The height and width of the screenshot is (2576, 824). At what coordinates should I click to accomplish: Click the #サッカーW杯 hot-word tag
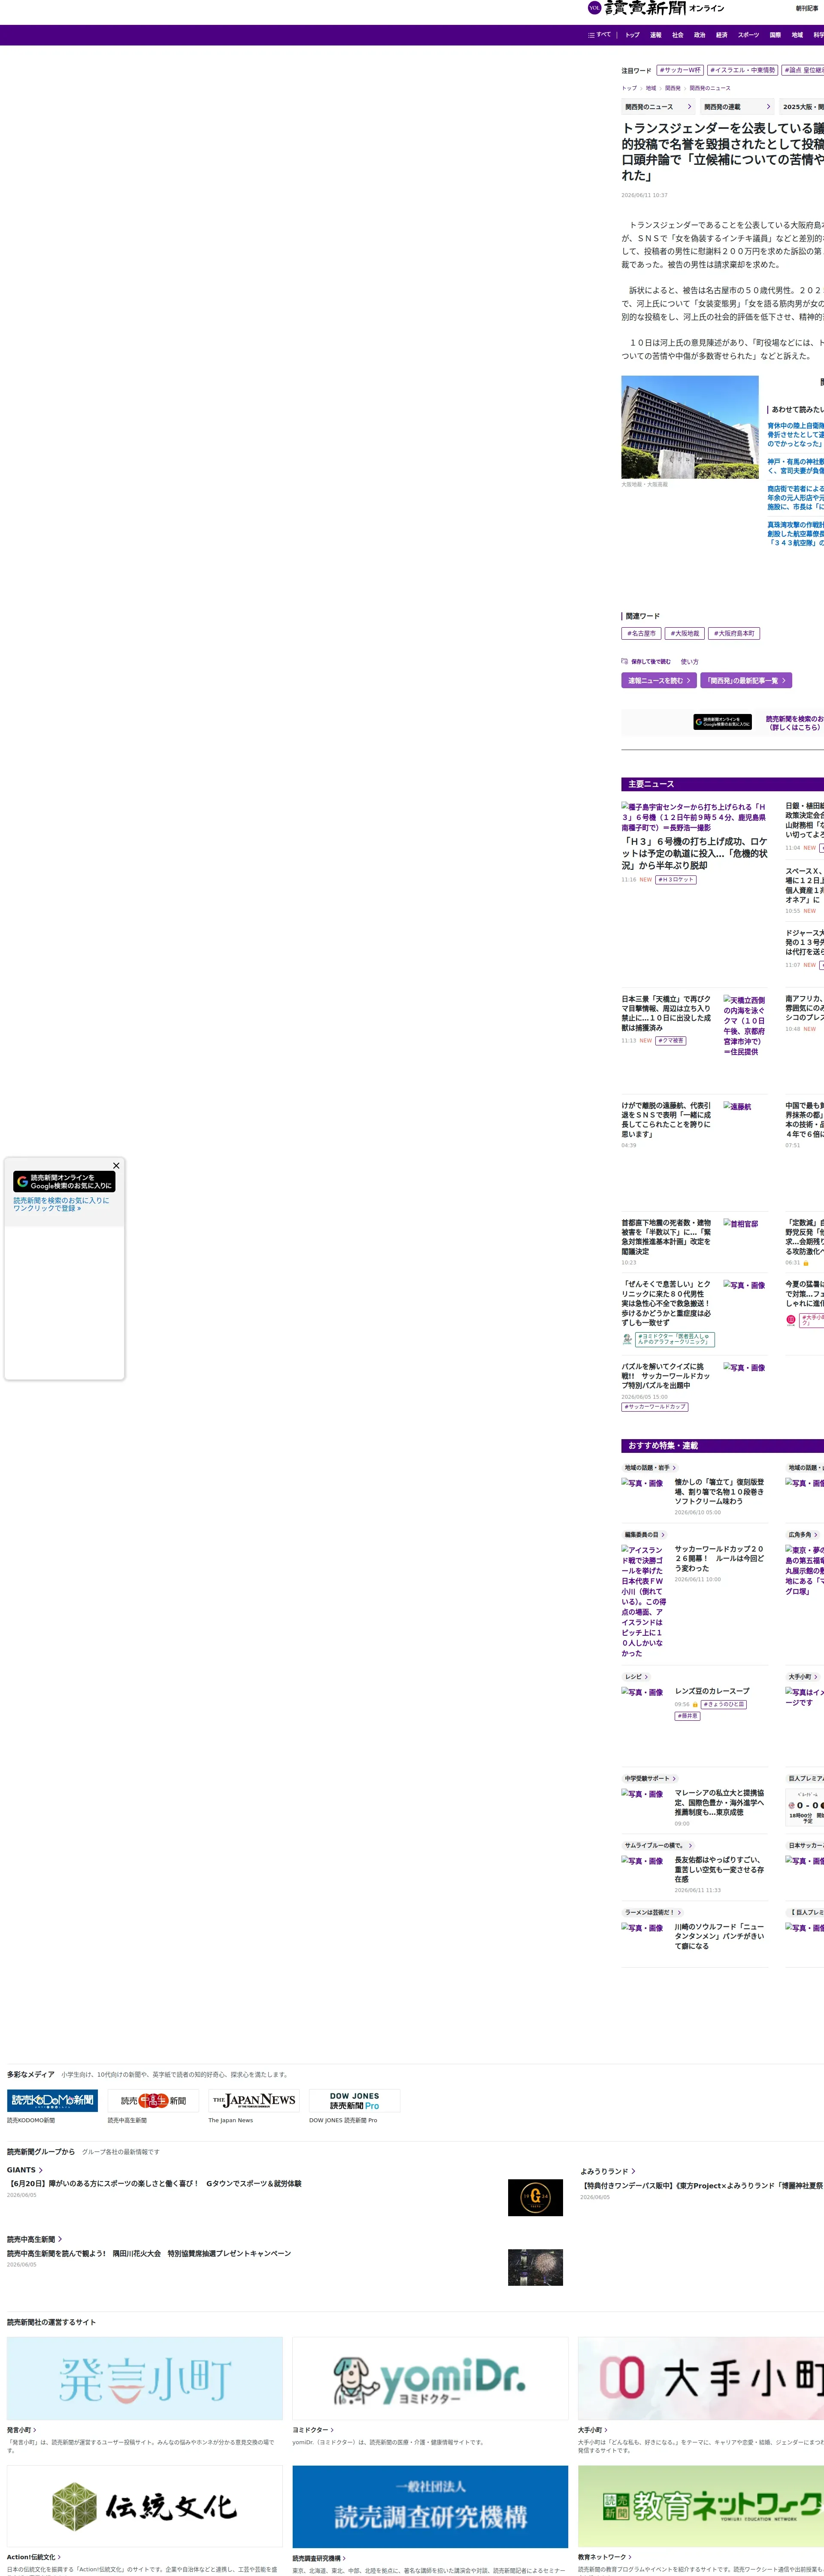680,70
